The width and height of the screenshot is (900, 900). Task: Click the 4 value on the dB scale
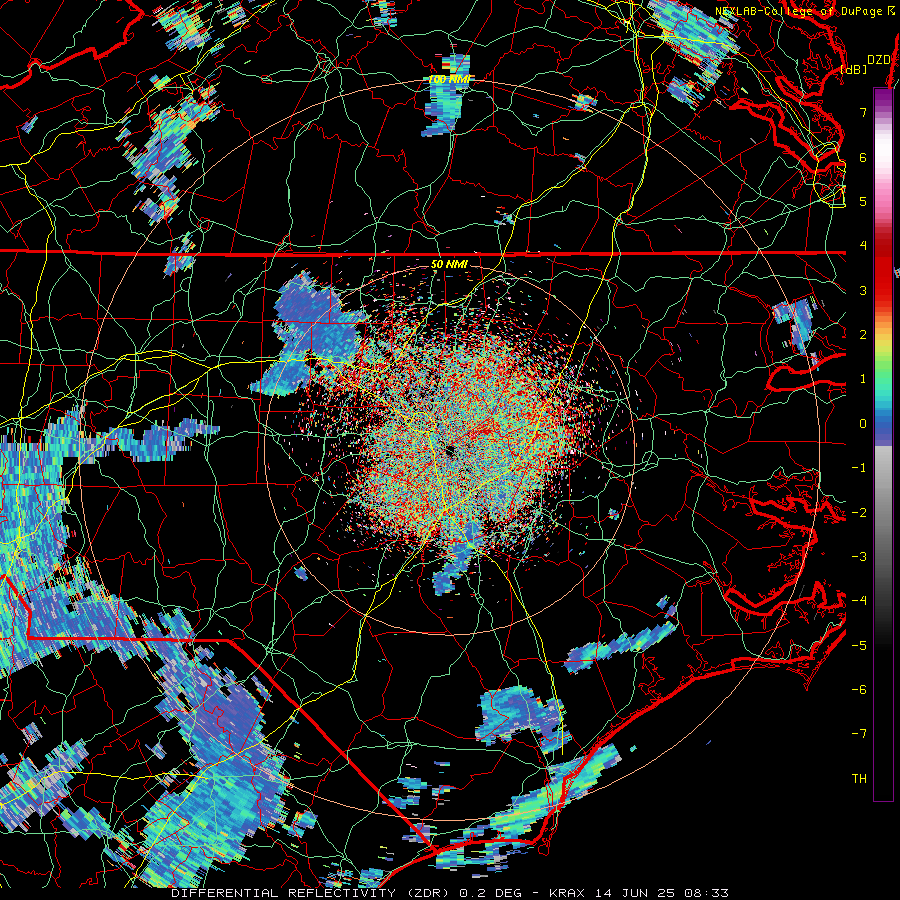863,246
